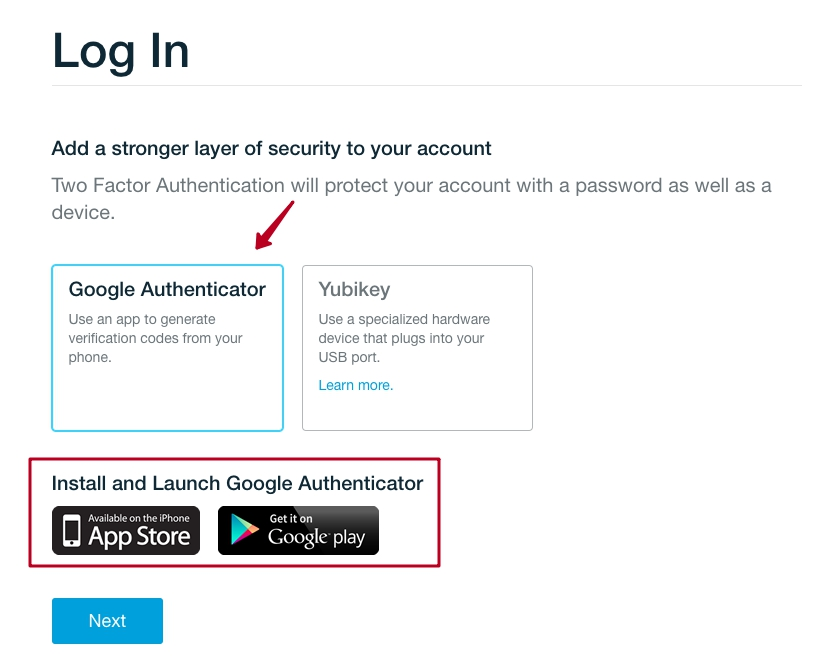Click the 'App Store' wordmark on the black badge
Screen dimensions: 824x662
[140, 537]
